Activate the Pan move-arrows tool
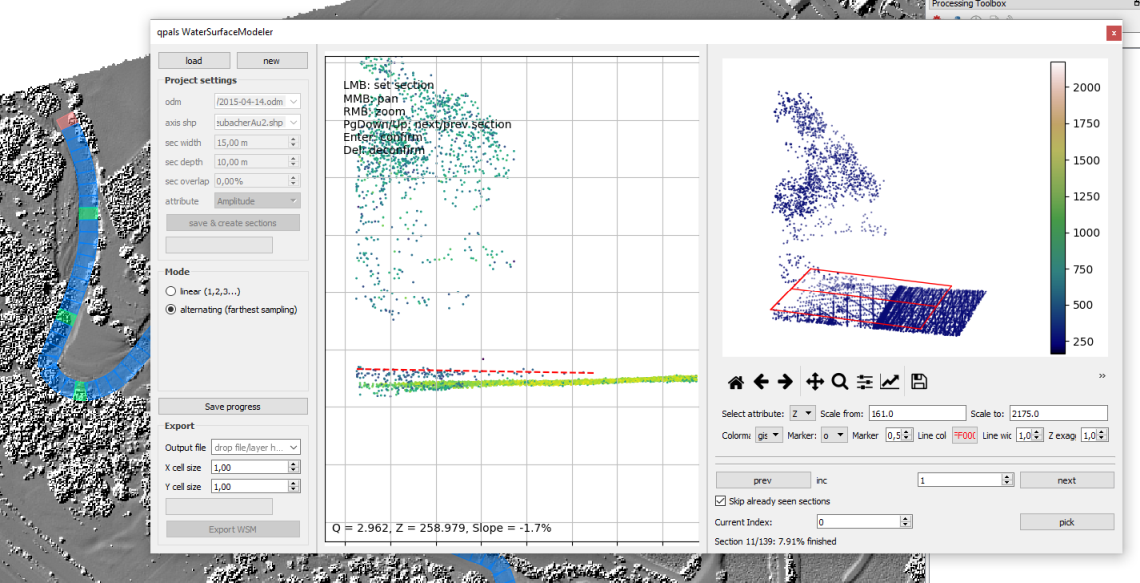This screenshot has width=1140, height=583. 815,382
